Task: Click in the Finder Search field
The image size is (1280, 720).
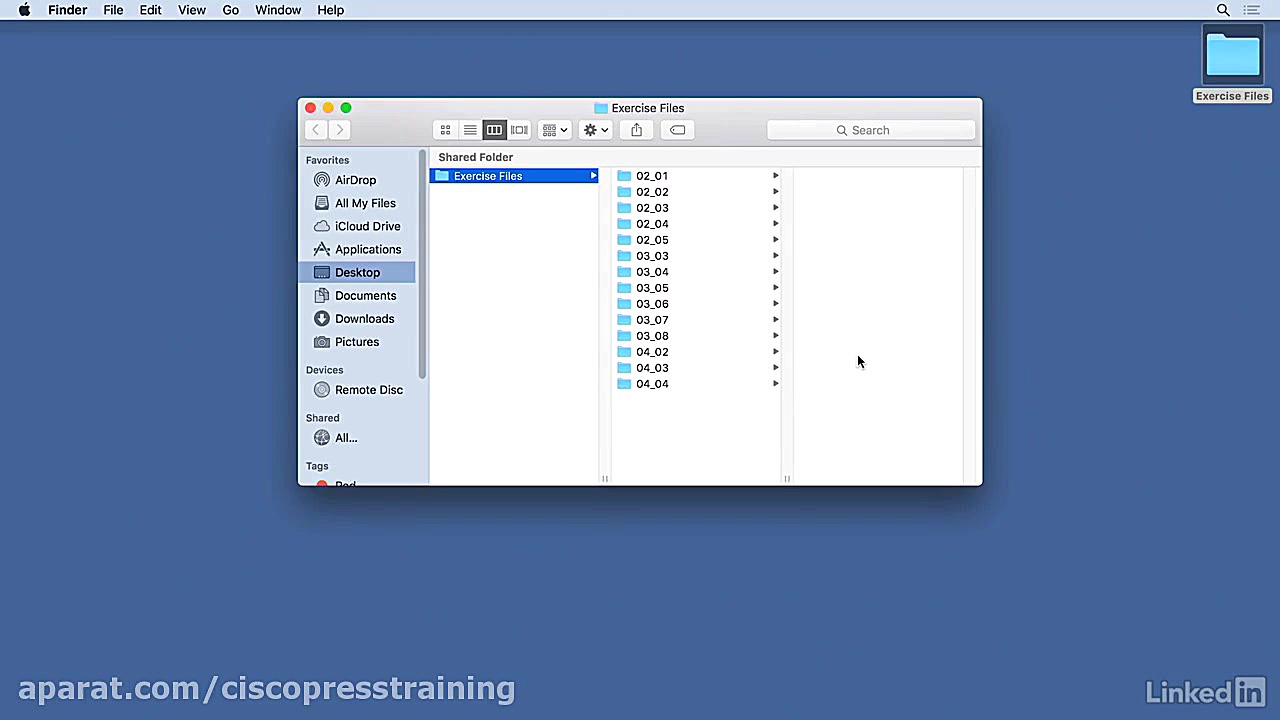Action: 871,130
